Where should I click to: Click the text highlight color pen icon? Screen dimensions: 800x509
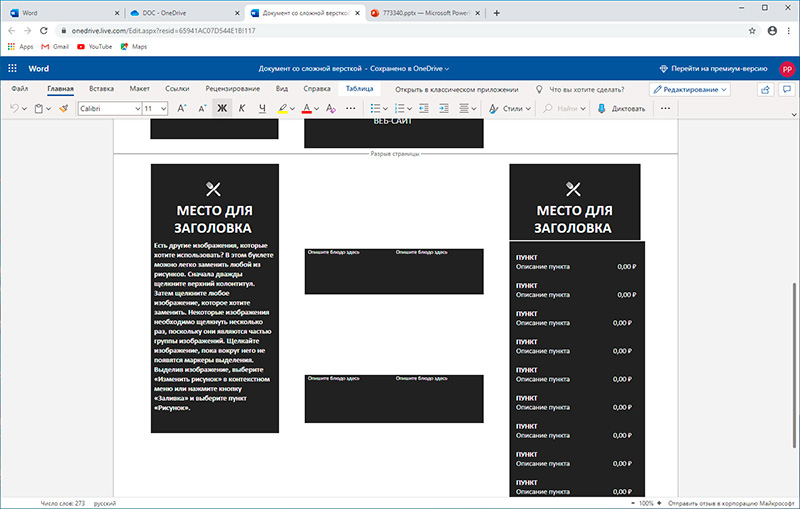coord(283,108)
